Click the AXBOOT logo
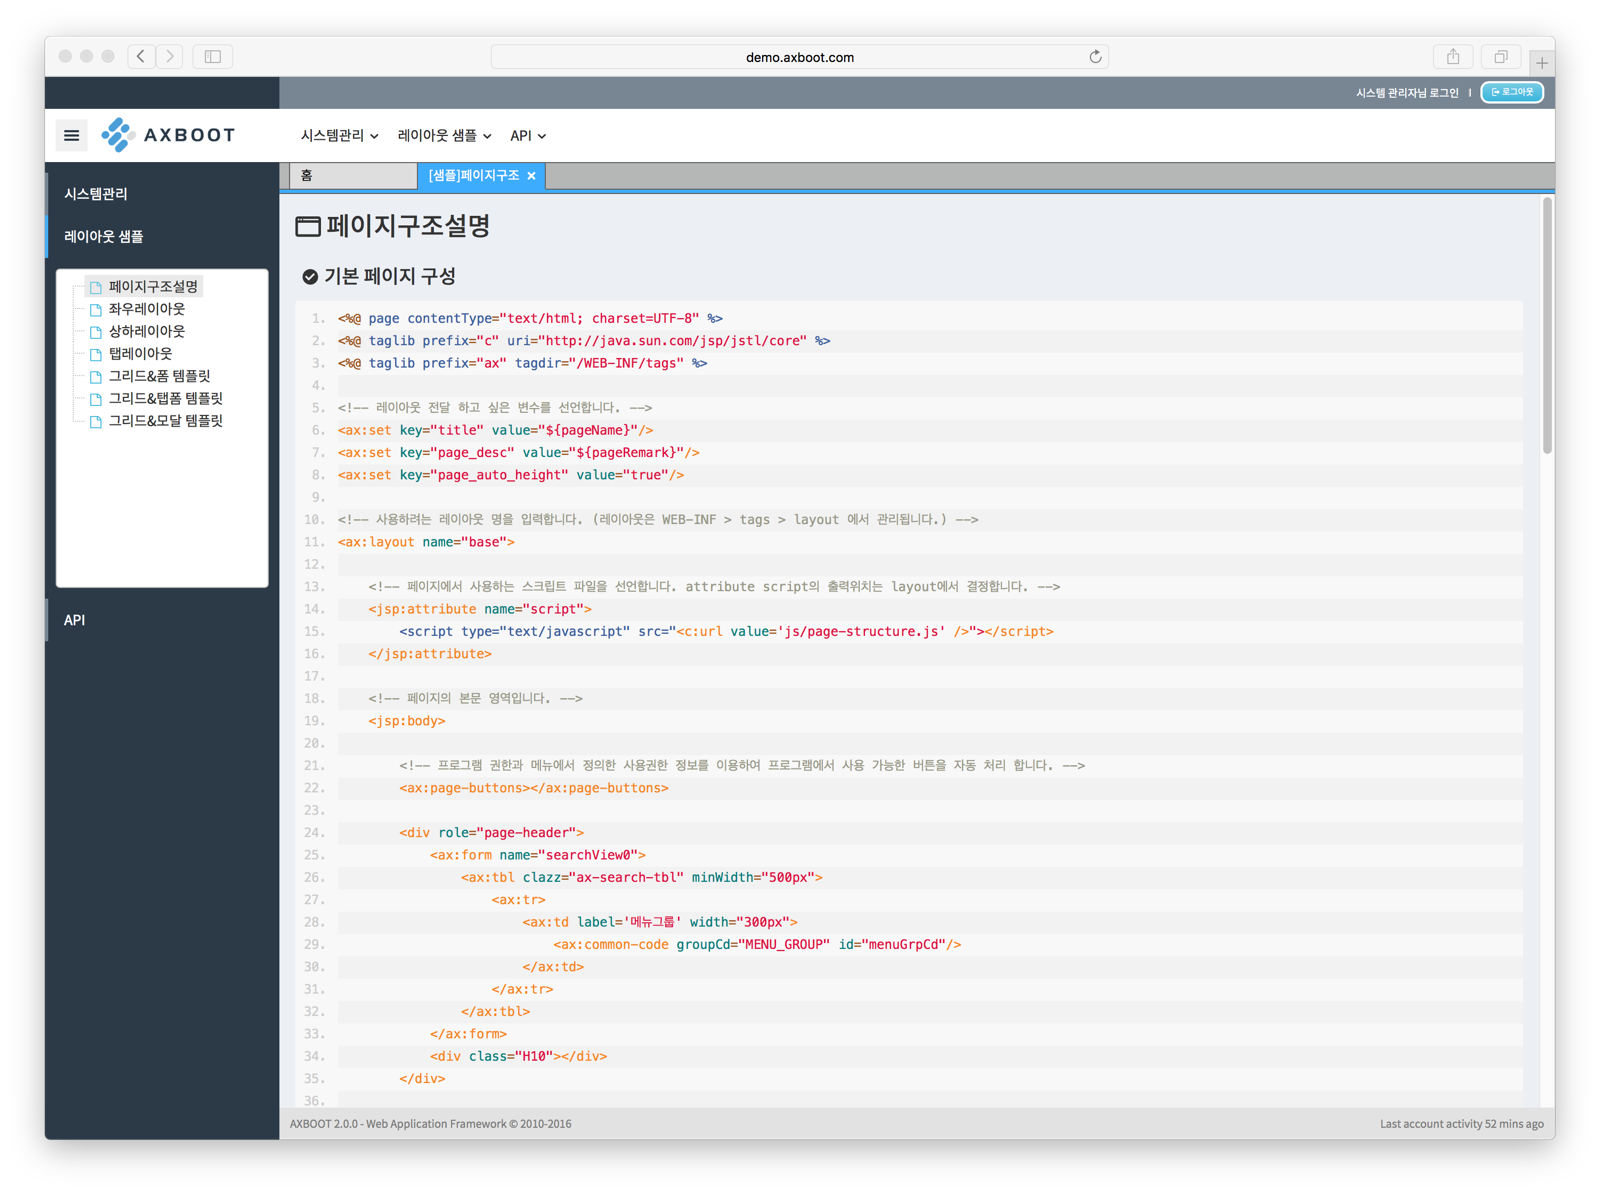 (169, 135)
